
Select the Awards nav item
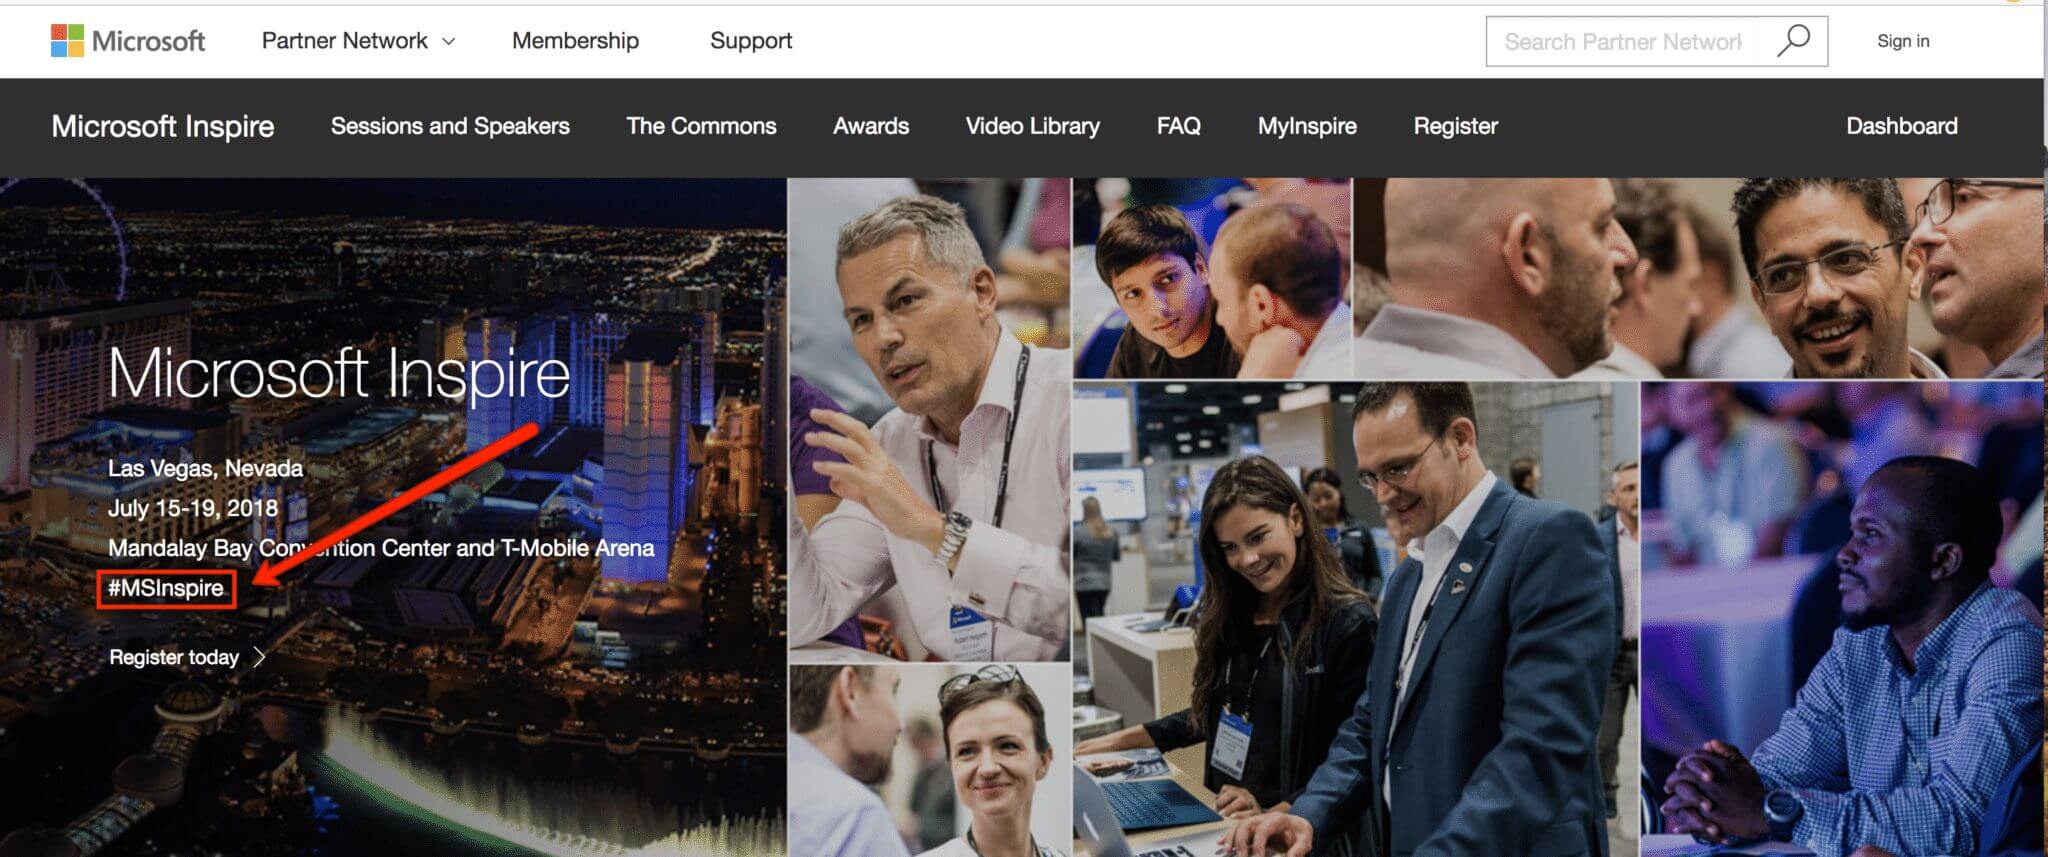tap(871, 126)
